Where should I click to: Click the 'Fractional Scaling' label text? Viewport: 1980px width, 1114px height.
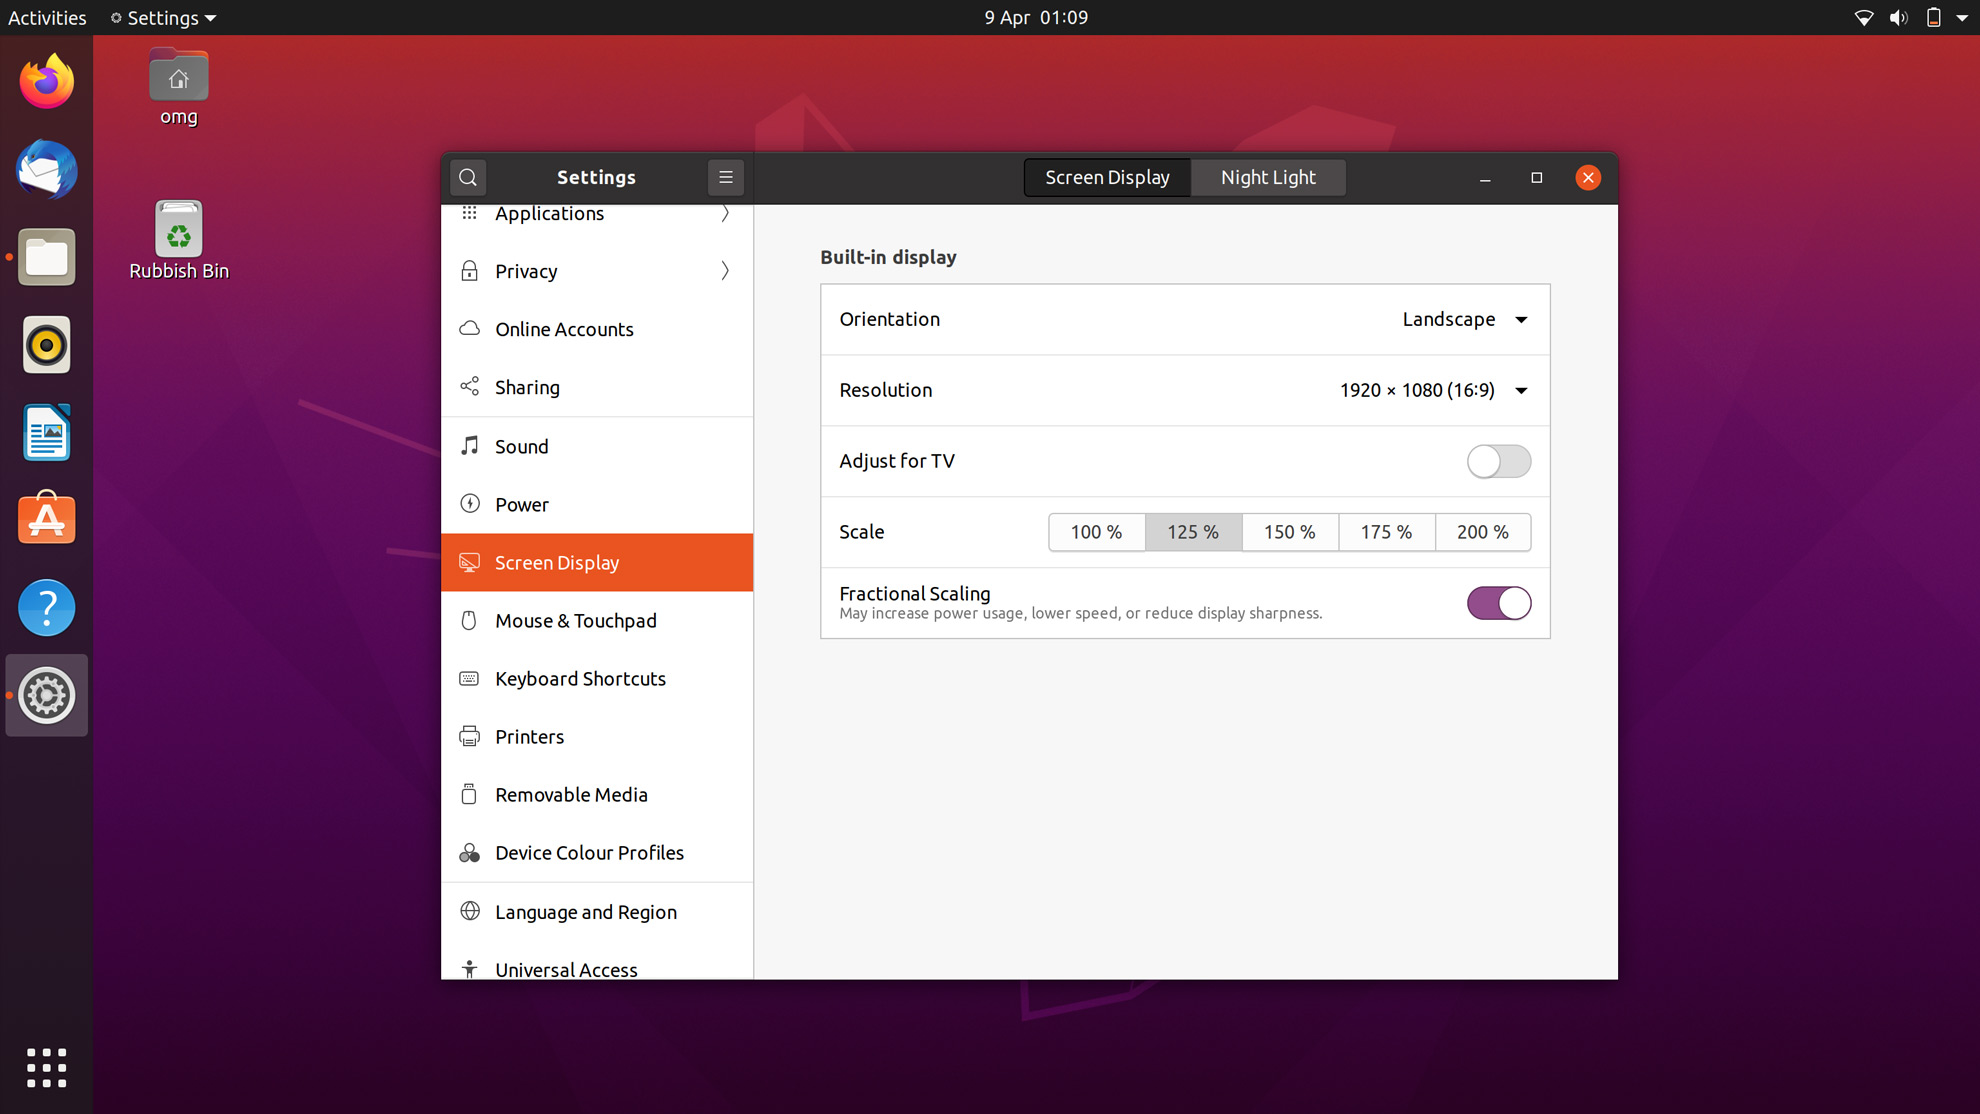tap(915, 593)
